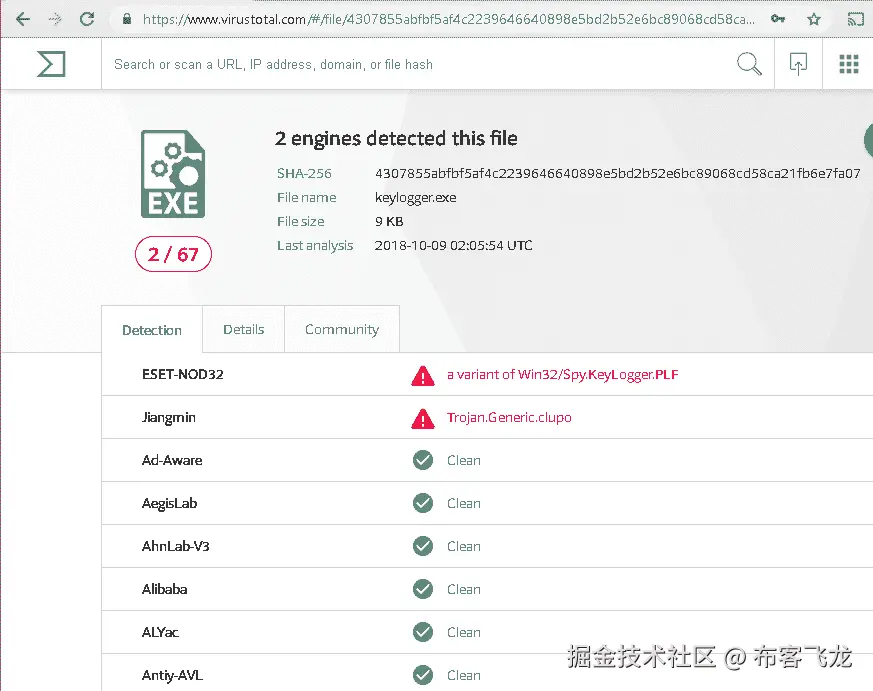Screen dimensions: 873x691
Task: Click the Jiangmin engine name
Action: pyautogui.click(x=169, y=418)
